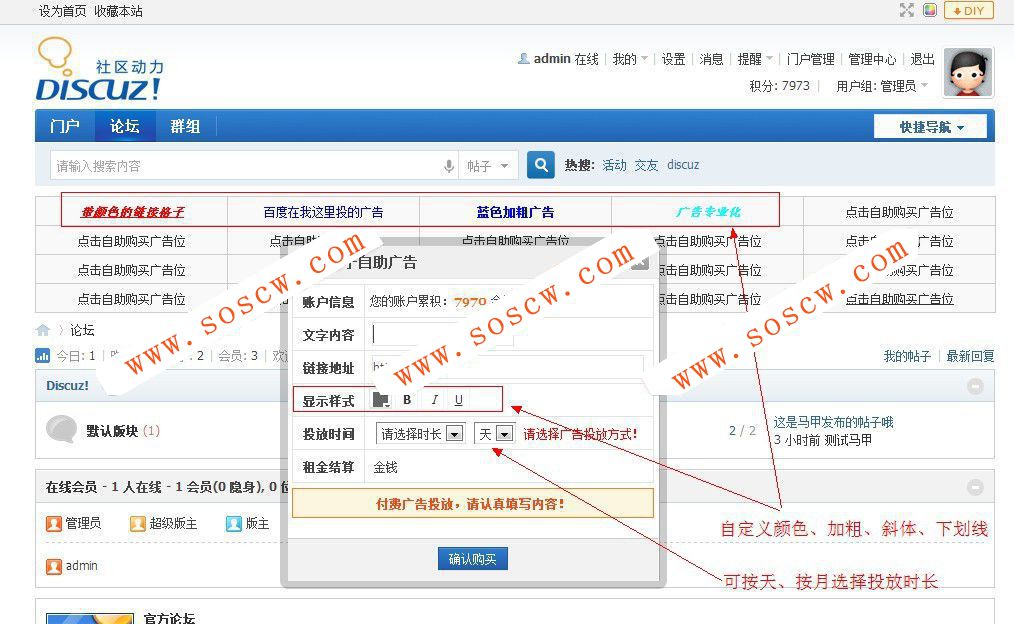Open the admin profile link
Image resolution: width=1014 pixels, height=624 pixels.
(x=552, y=59)
